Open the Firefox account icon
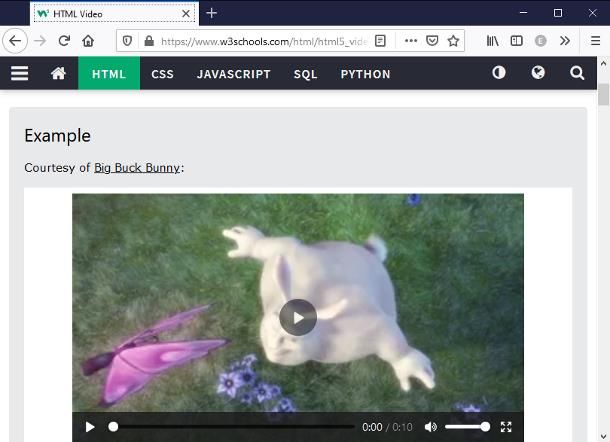610x442 pixels. coord(540,40)
